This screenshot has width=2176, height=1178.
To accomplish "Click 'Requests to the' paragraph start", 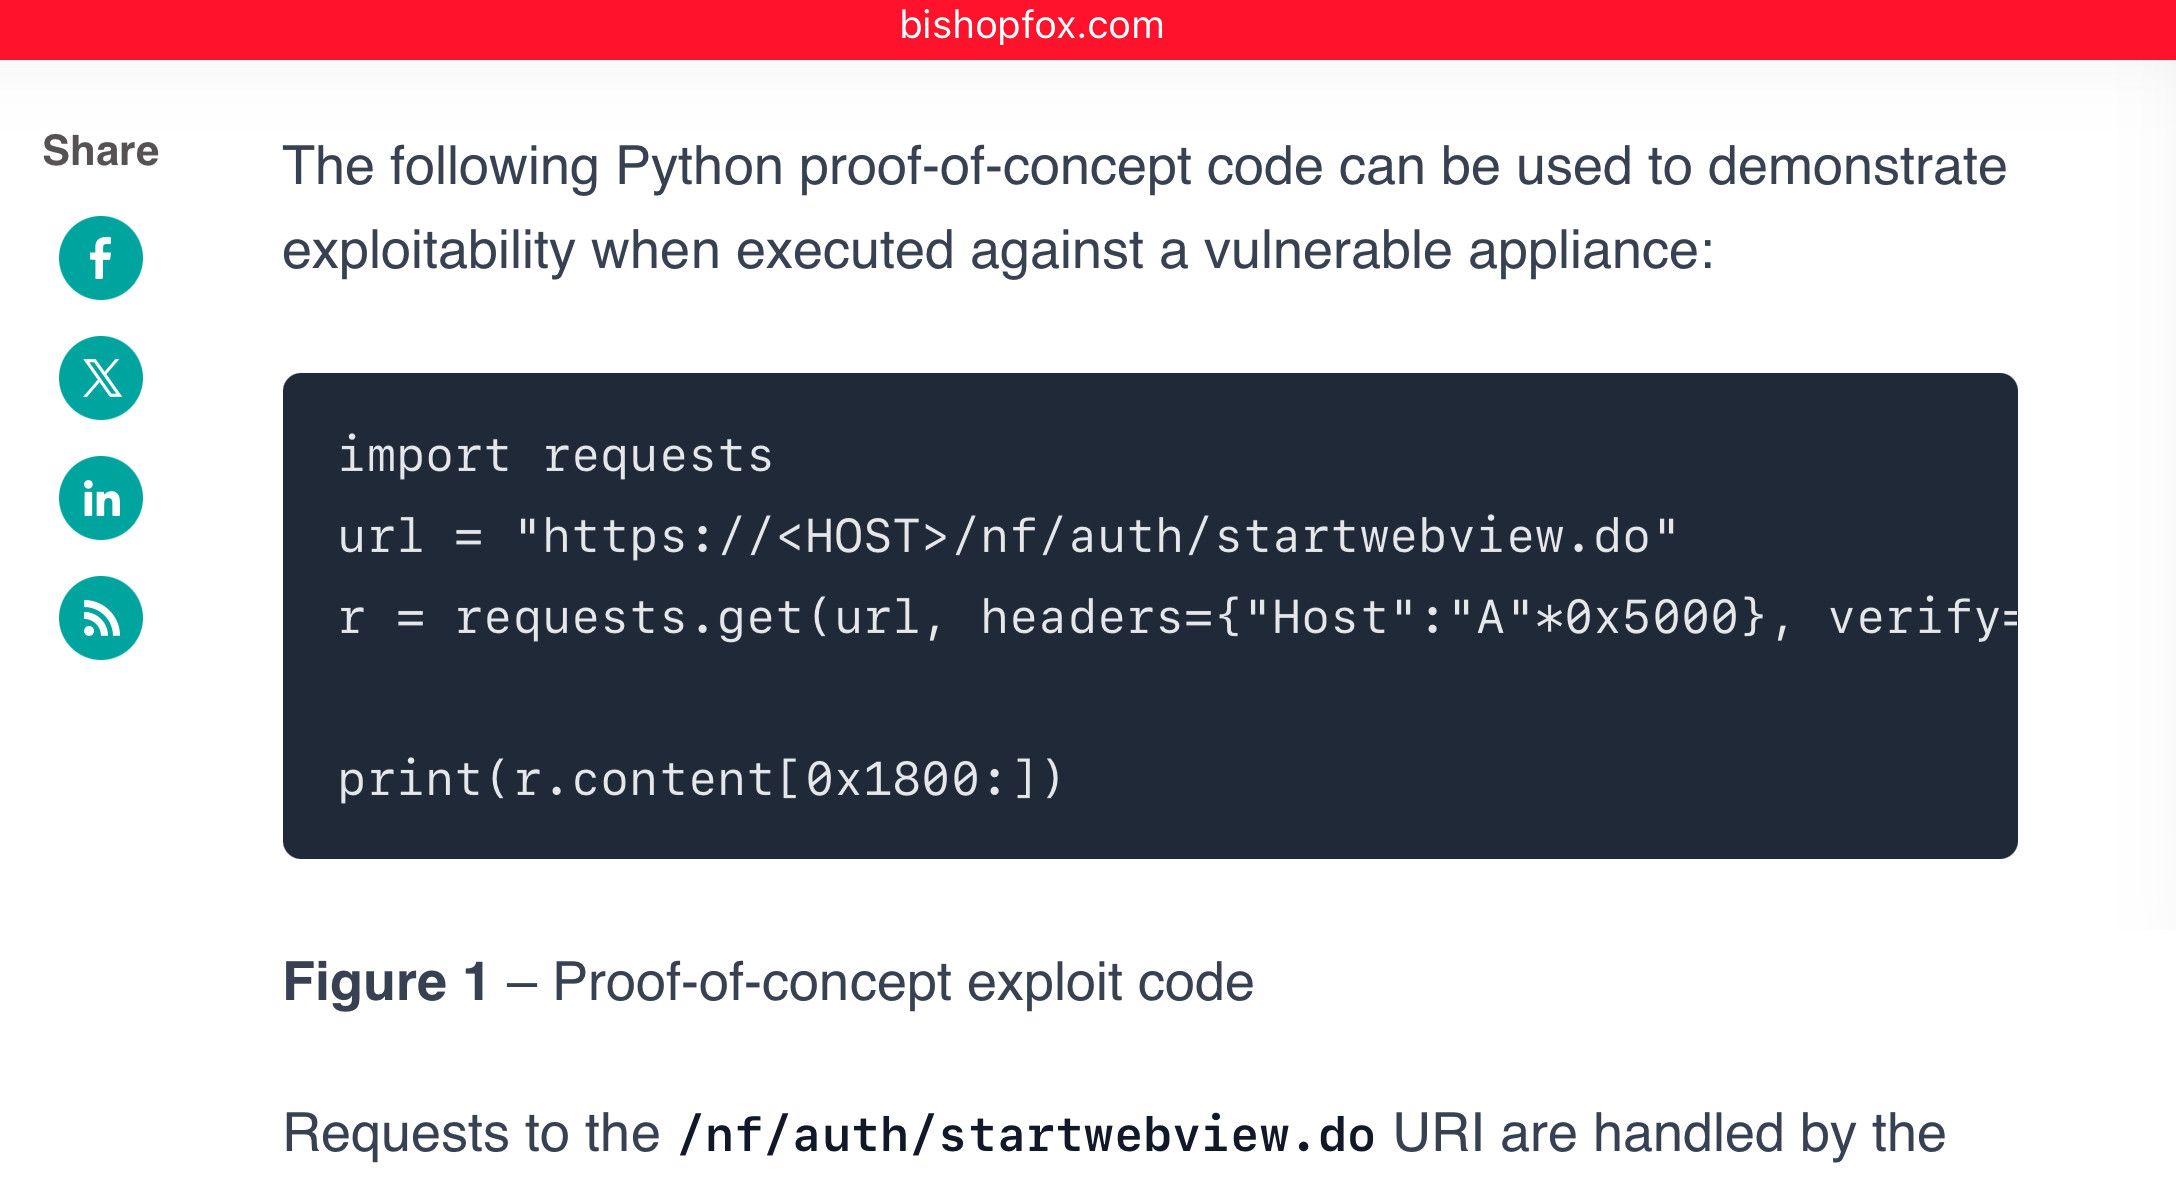I will (x=471, y=1134).
